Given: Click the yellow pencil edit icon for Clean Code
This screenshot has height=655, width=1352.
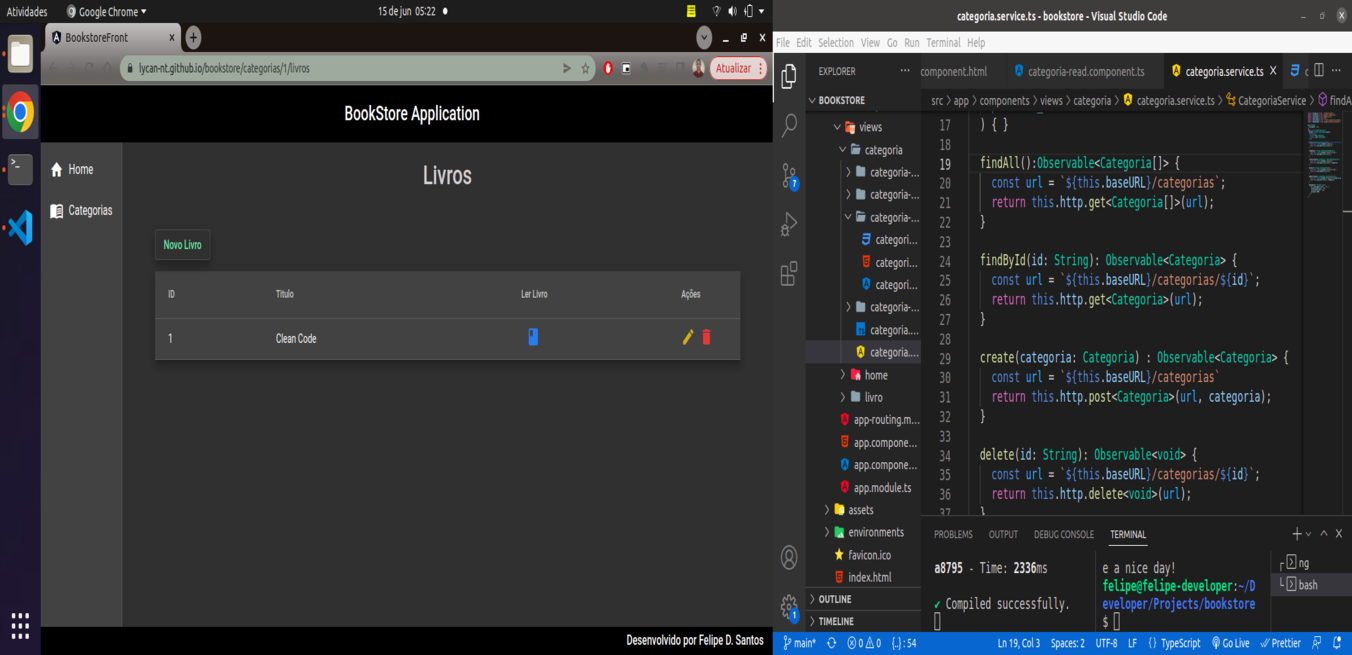Looking at the screenshot, I should point(688,338).
